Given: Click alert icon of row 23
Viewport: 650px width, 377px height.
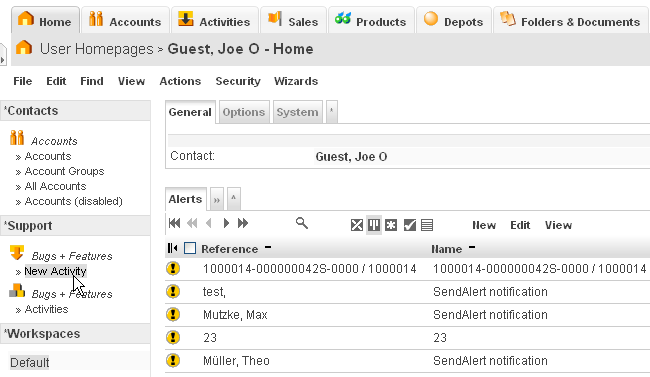Looking at the screenshot, I should [173, 337].
